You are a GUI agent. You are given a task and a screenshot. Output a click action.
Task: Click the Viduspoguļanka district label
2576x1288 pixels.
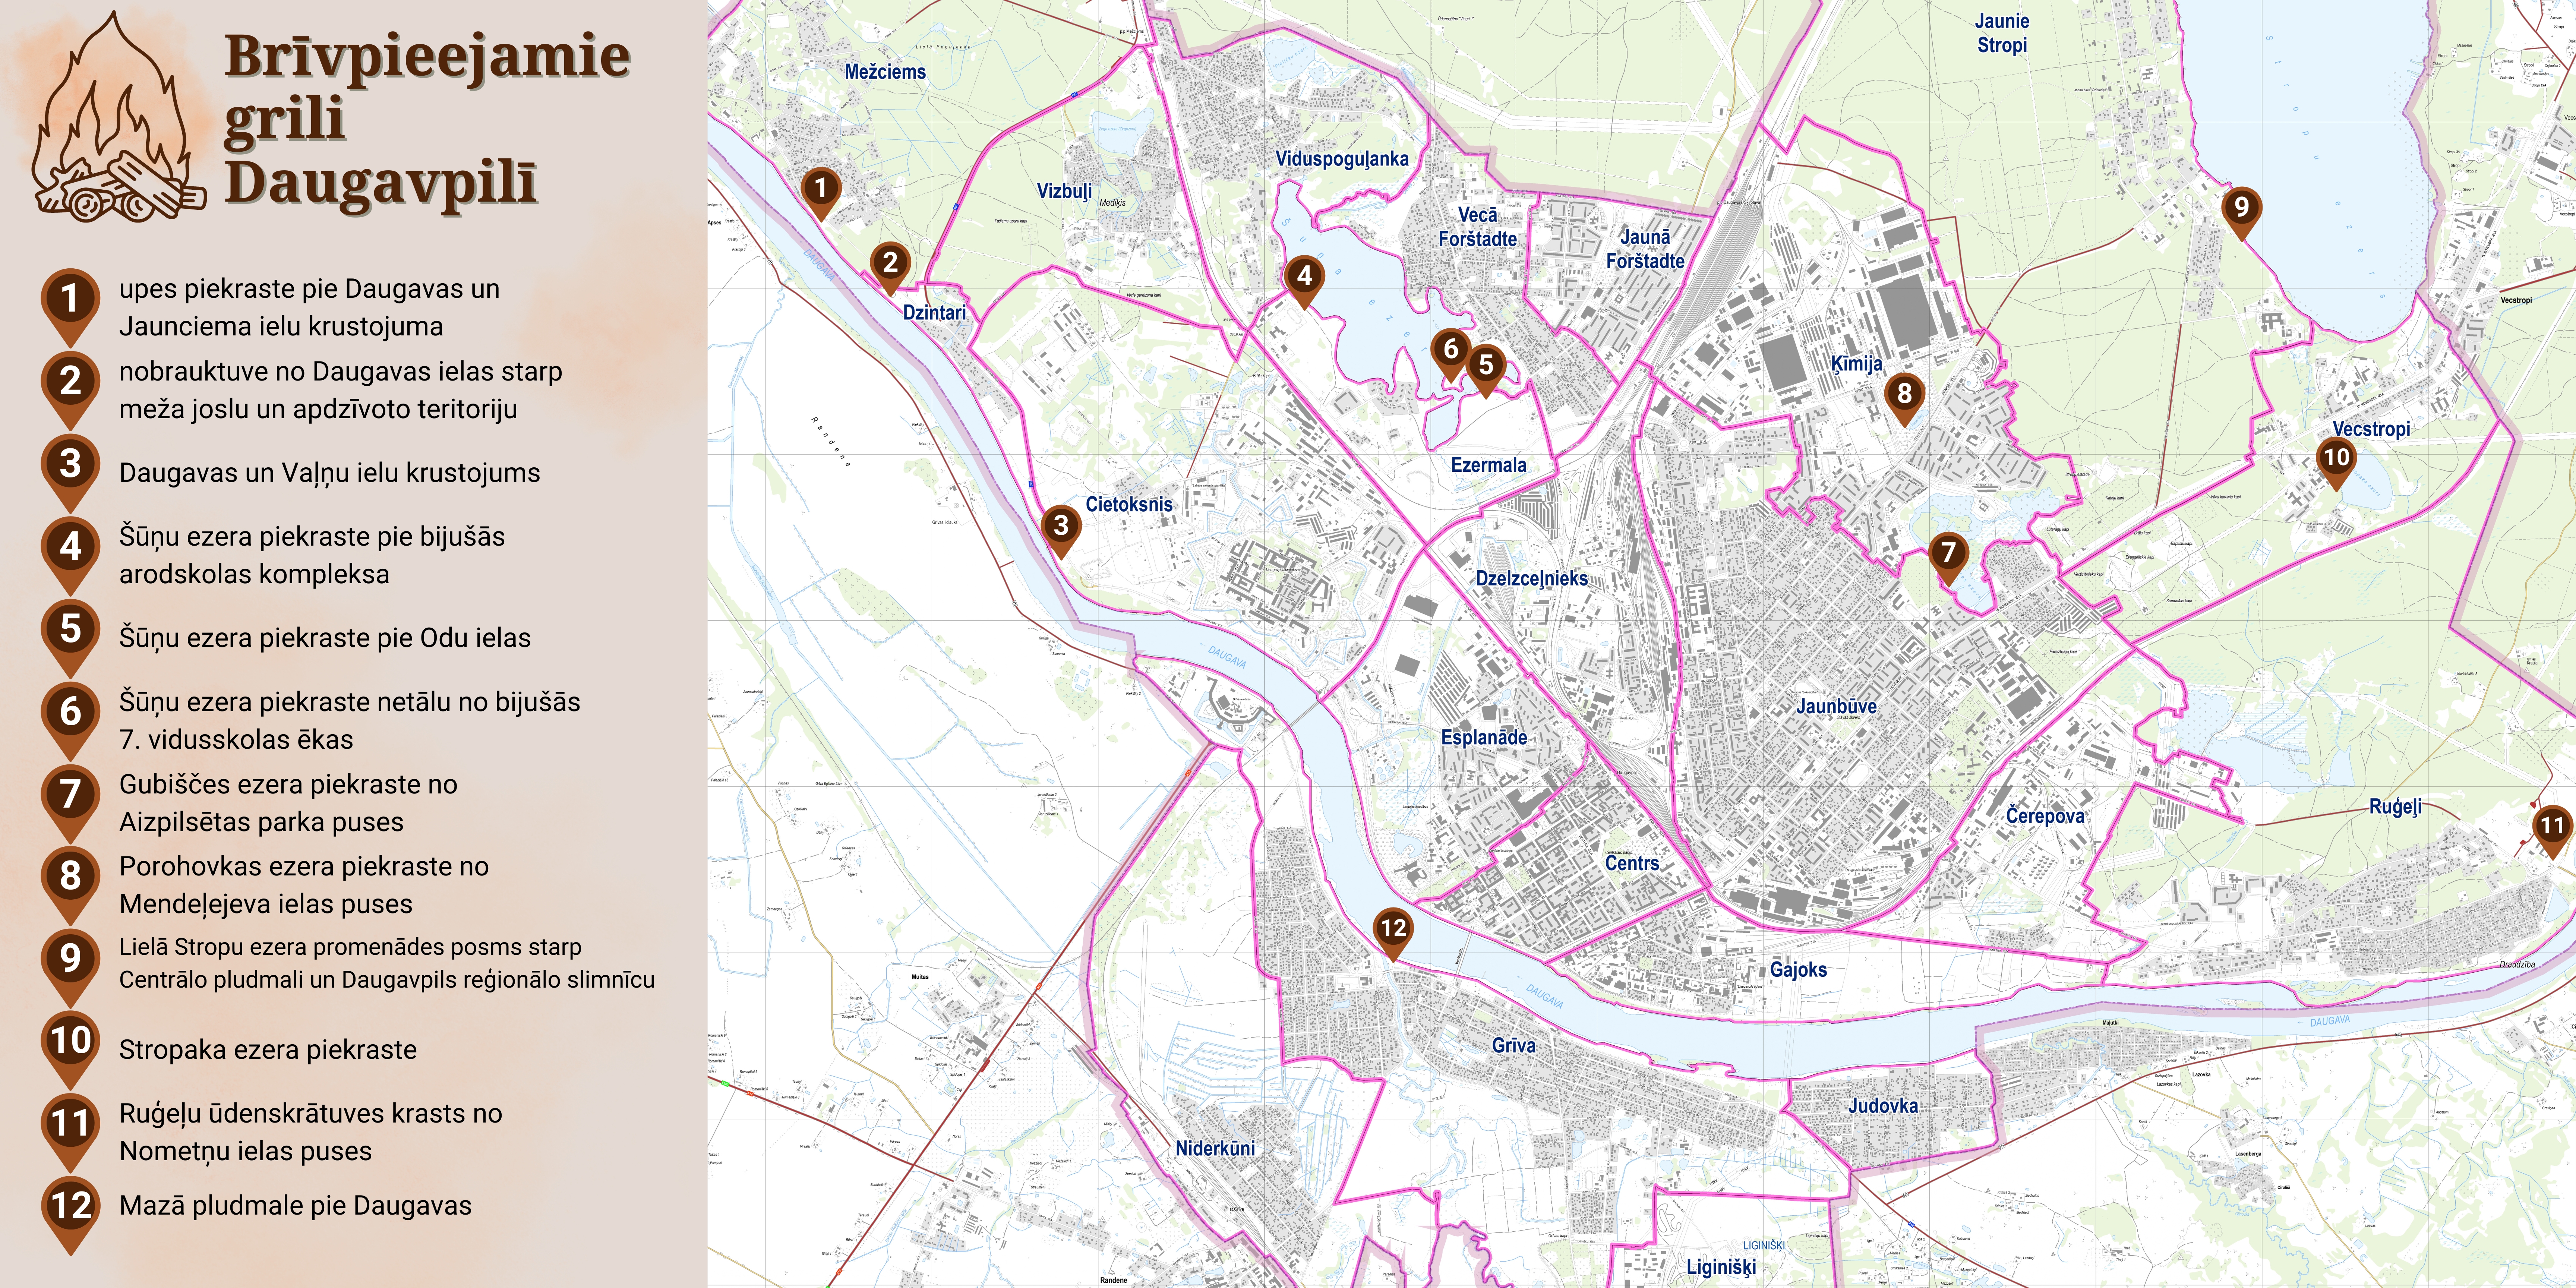point(1342,159)
